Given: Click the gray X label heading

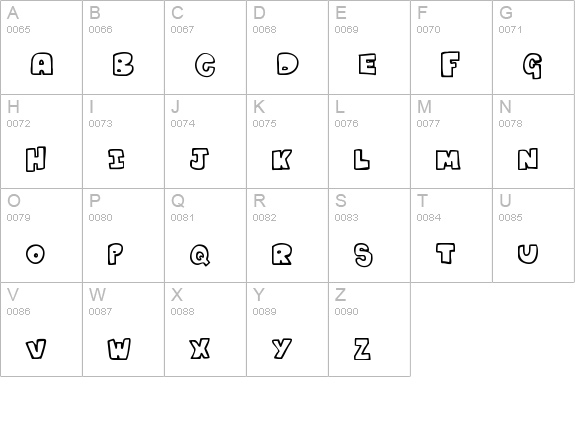Looking at the screenshot, I should (177, 294).
